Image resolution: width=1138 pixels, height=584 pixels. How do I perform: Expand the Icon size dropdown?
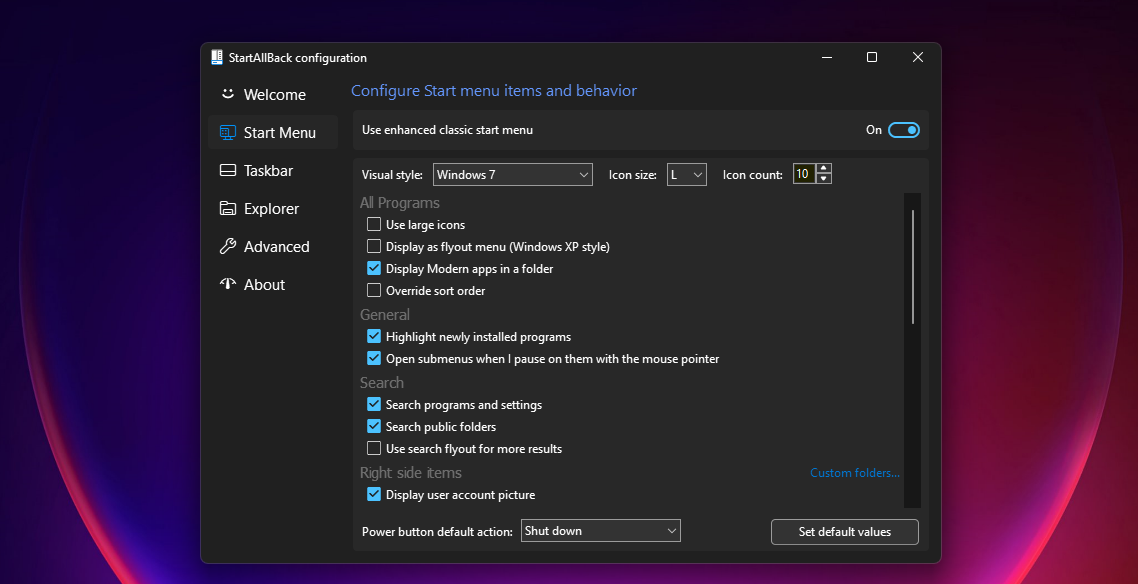pos(687,175)
